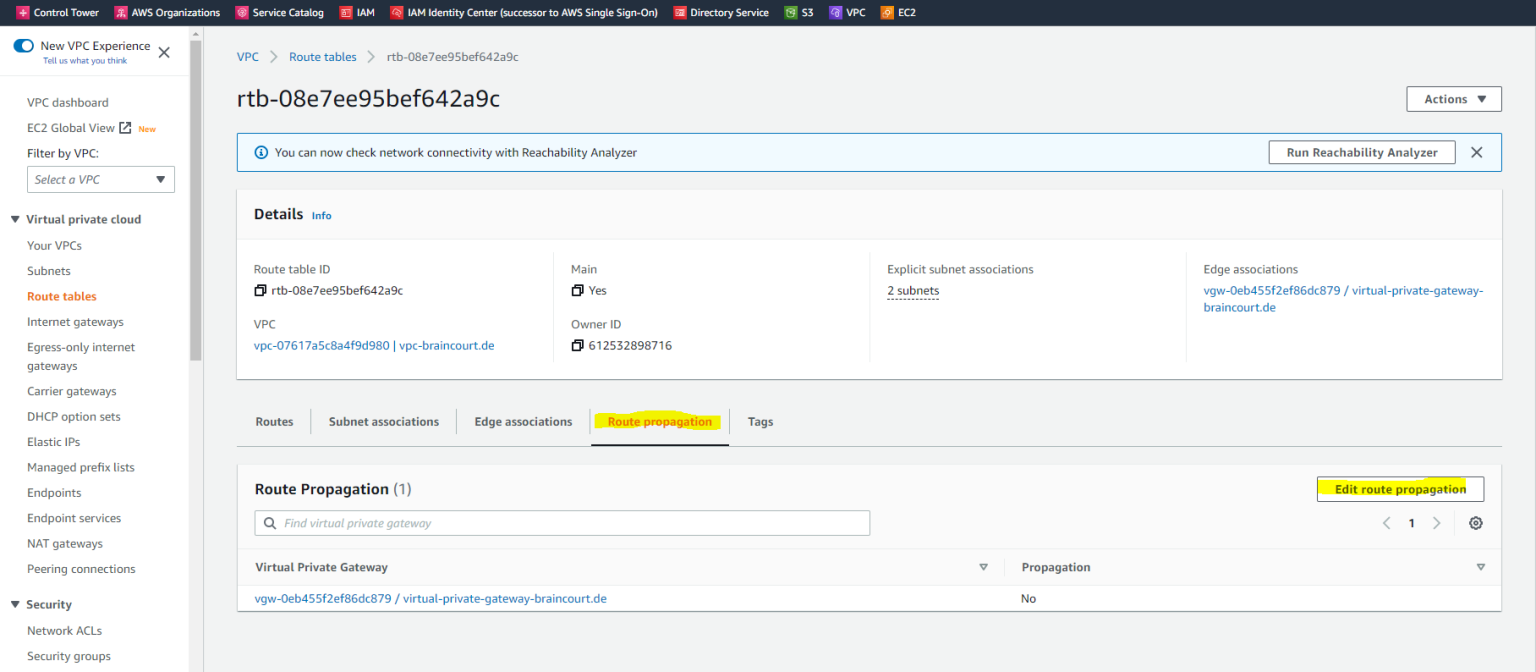Switch to the Subnet associations tab
This screenshot has height=672, width=1536.
(383, 421)
